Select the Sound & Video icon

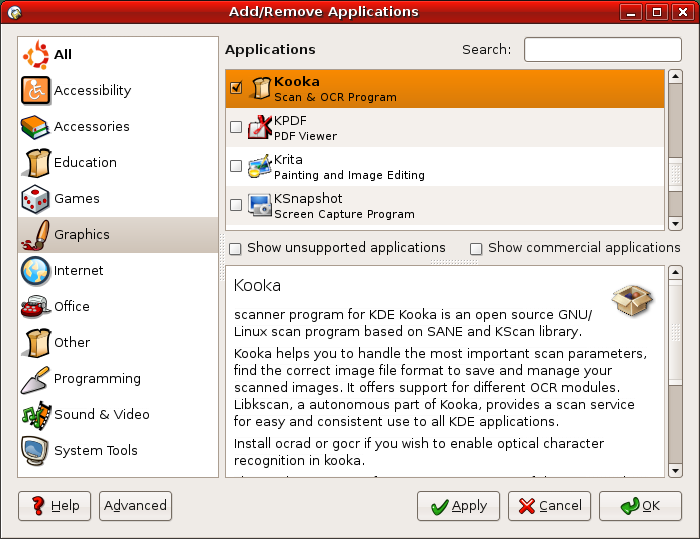pos(36,415)
